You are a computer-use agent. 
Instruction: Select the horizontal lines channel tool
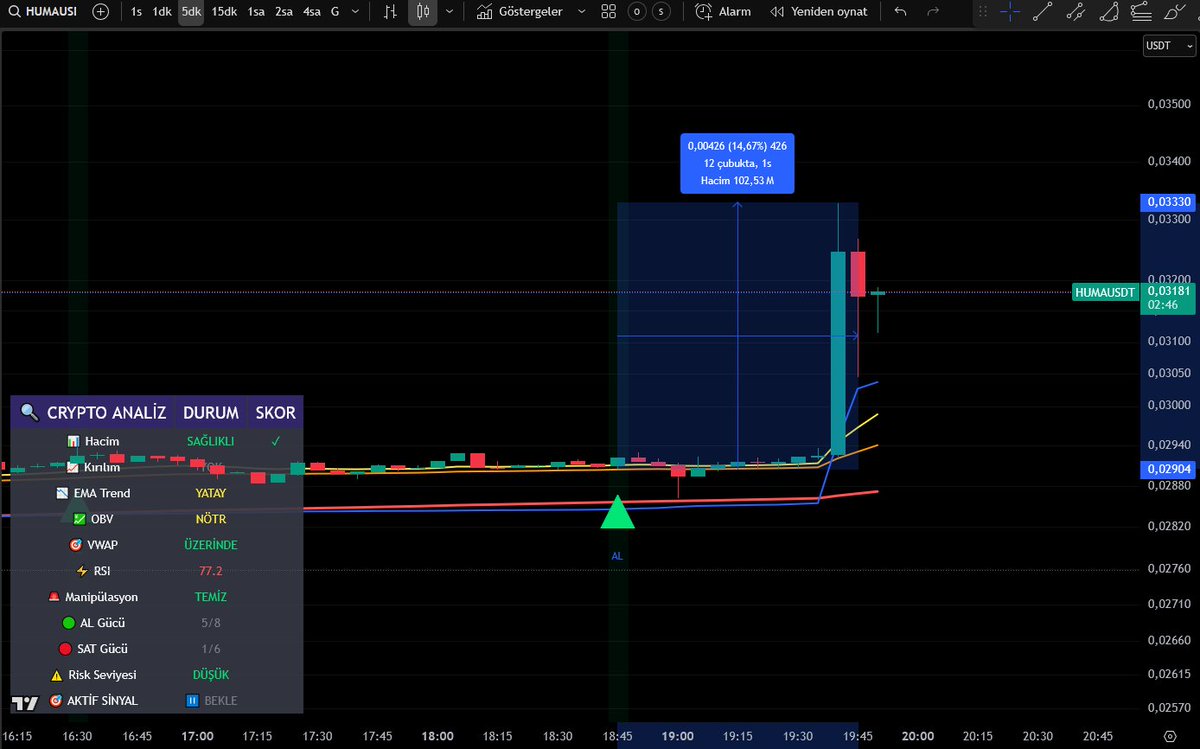point(1140,12)
